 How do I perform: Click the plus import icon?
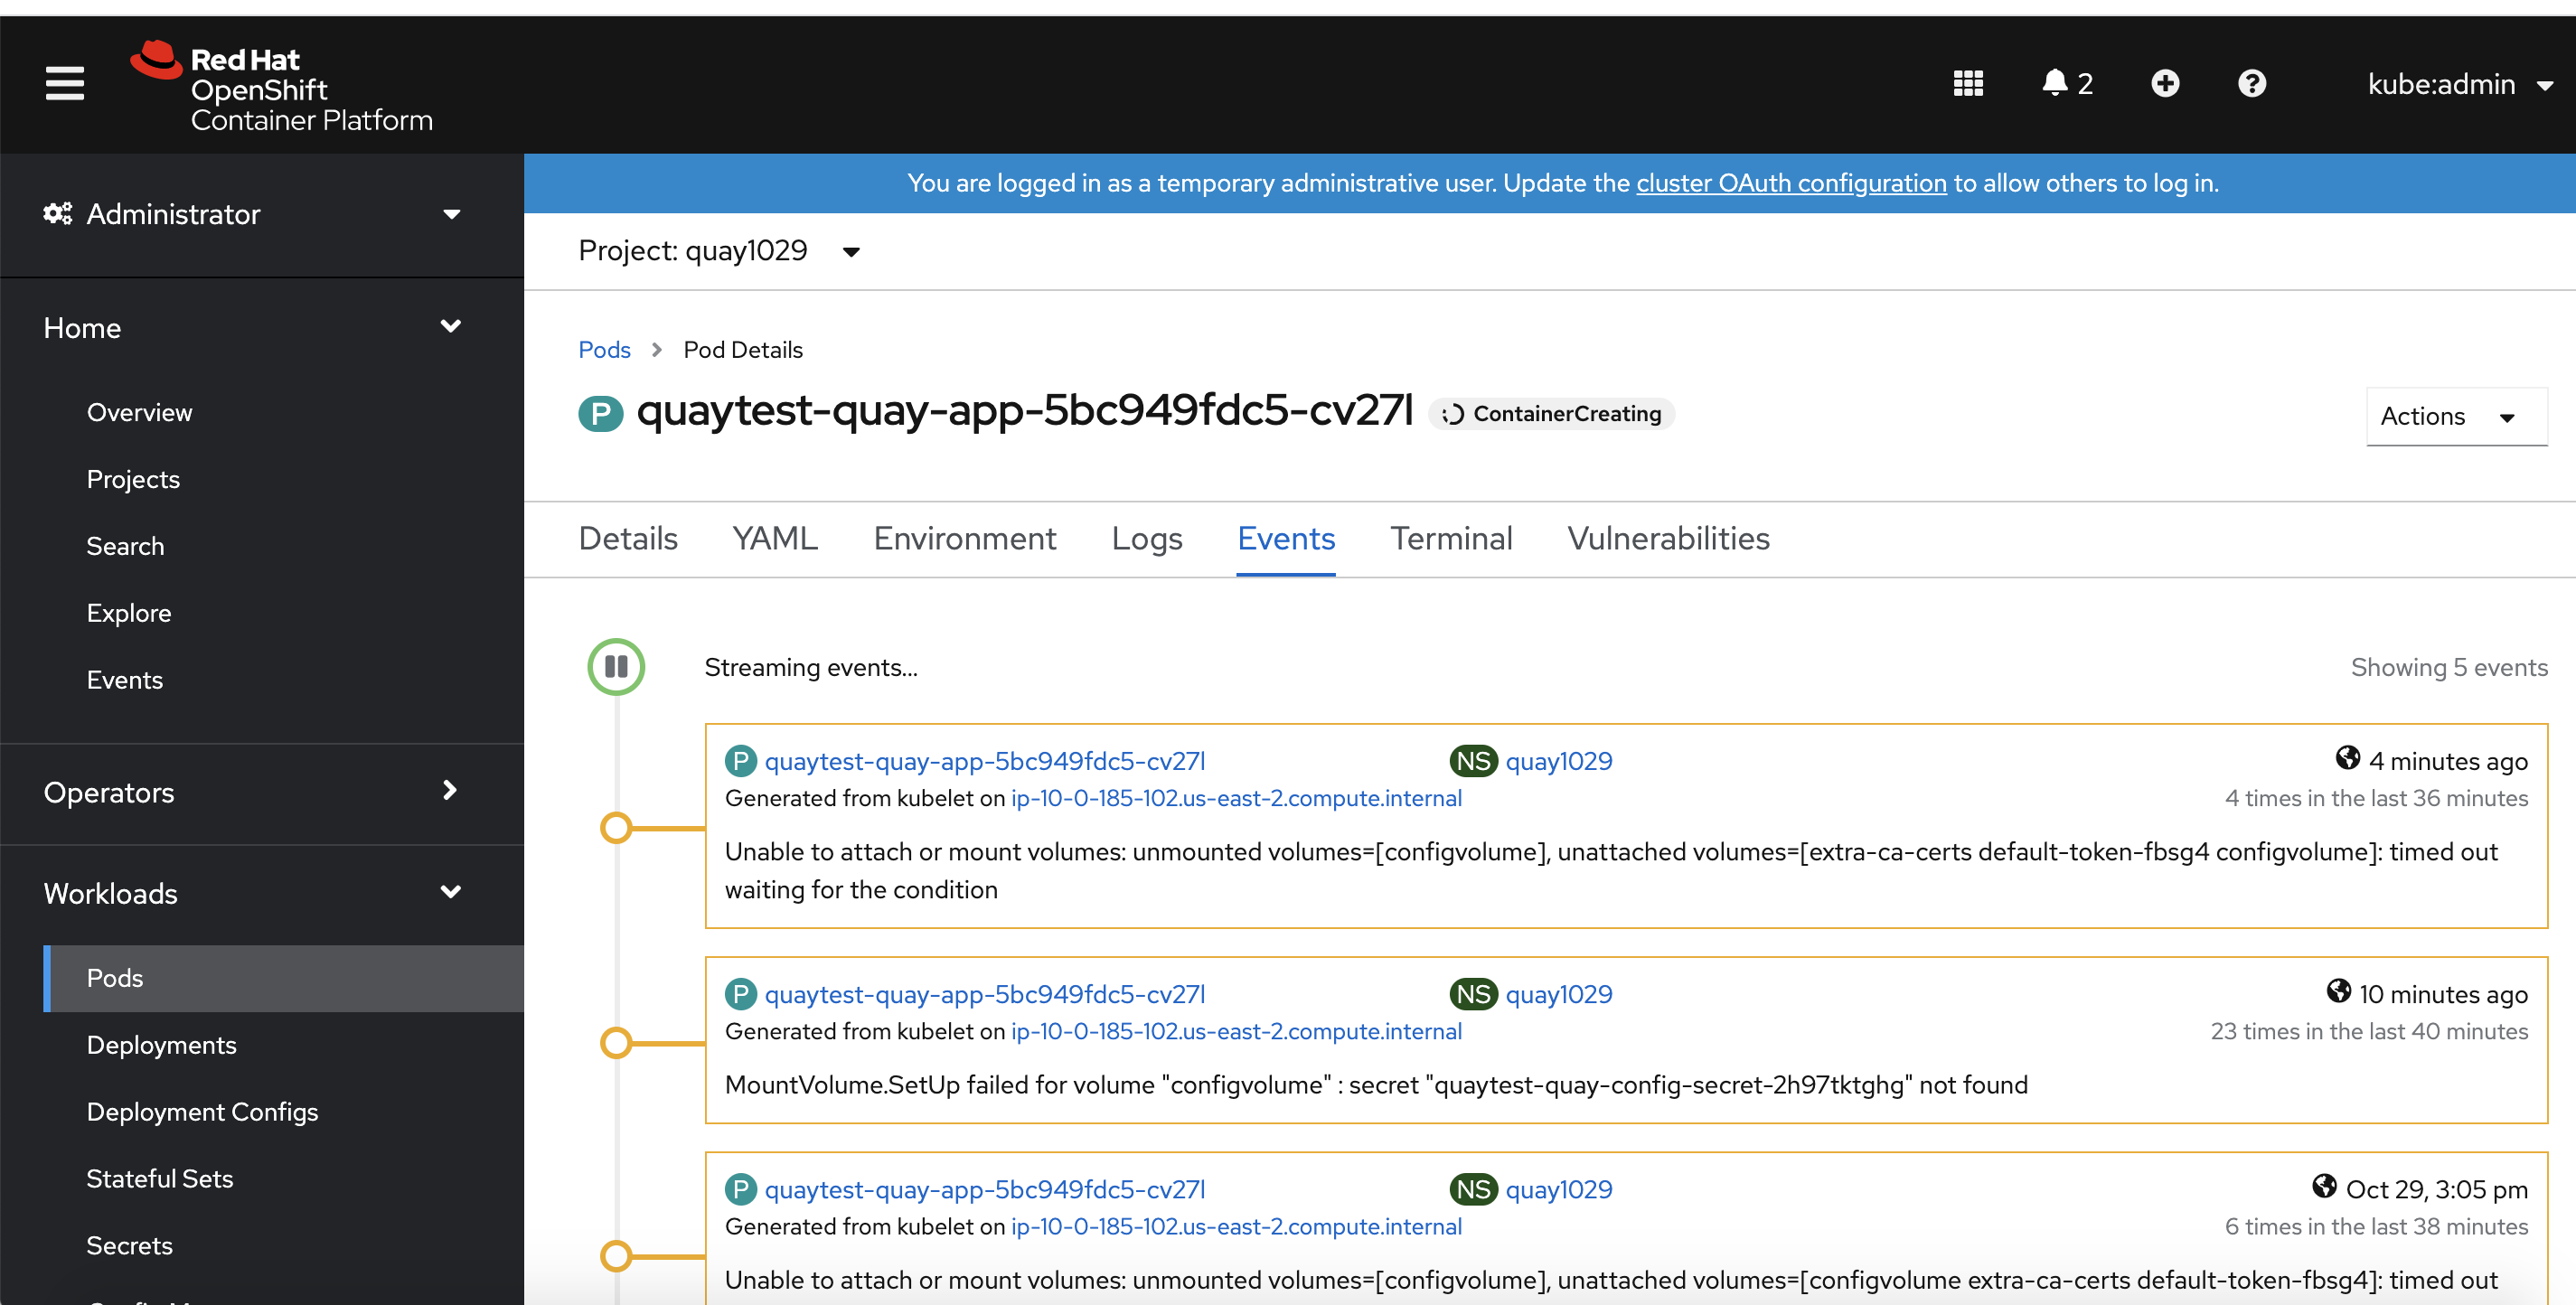click(x=2165, y=83)
